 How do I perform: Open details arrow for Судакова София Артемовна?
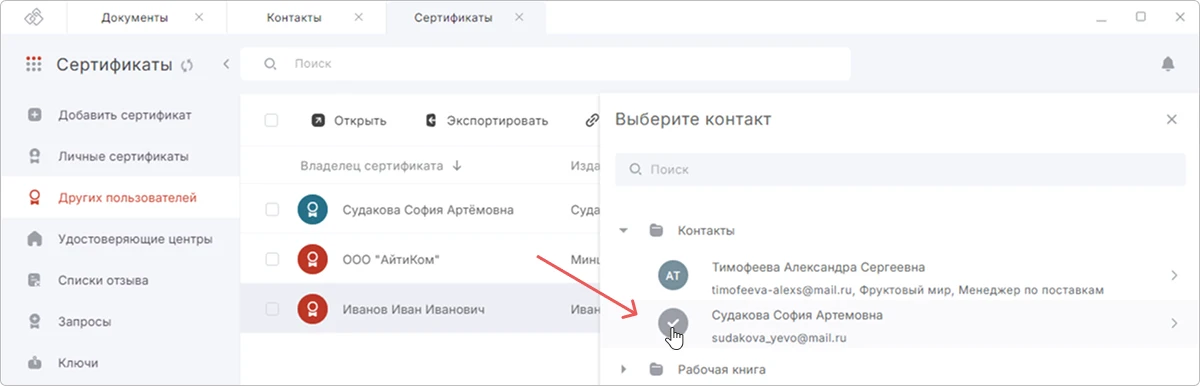(x=1174, y=323)
